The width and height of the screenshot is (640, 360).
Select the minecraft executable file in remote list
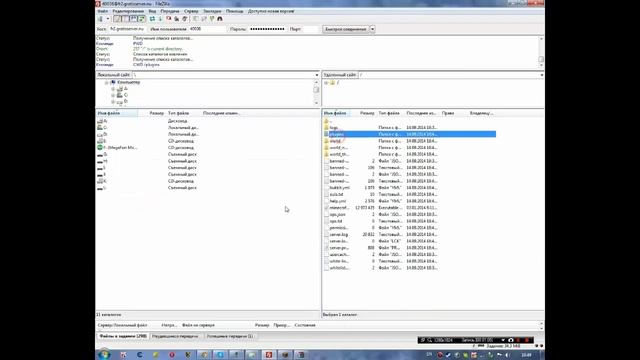pos(409,208)
